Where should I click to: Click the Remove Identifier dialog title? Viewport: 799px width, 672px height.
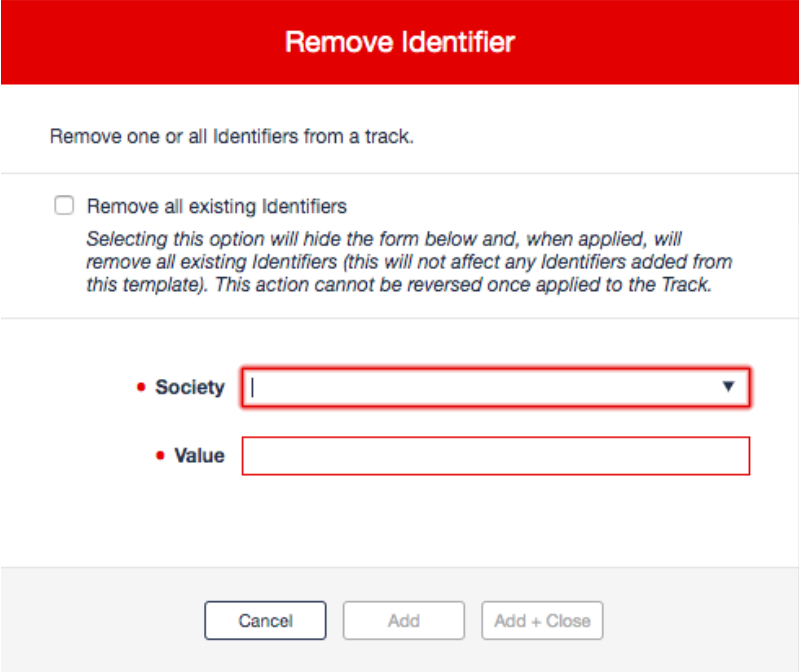[x=400, y=42]
